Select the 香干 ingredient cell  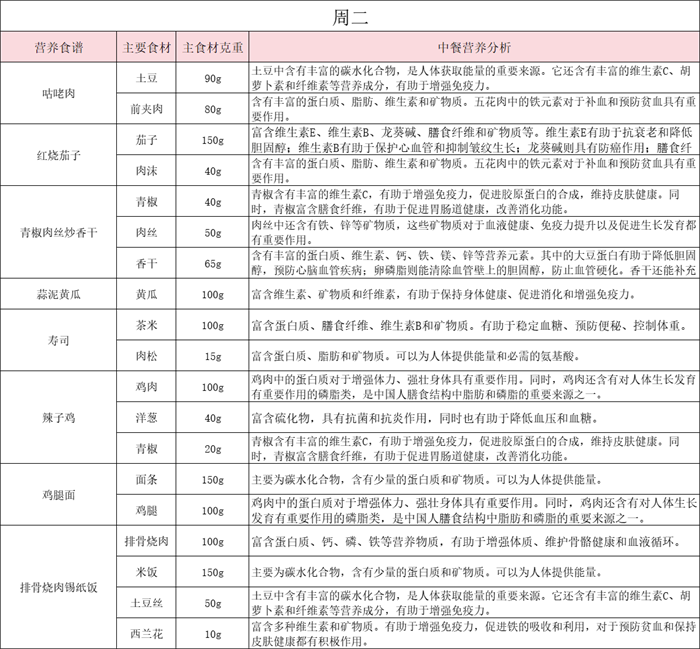click(x=147, y=264)
